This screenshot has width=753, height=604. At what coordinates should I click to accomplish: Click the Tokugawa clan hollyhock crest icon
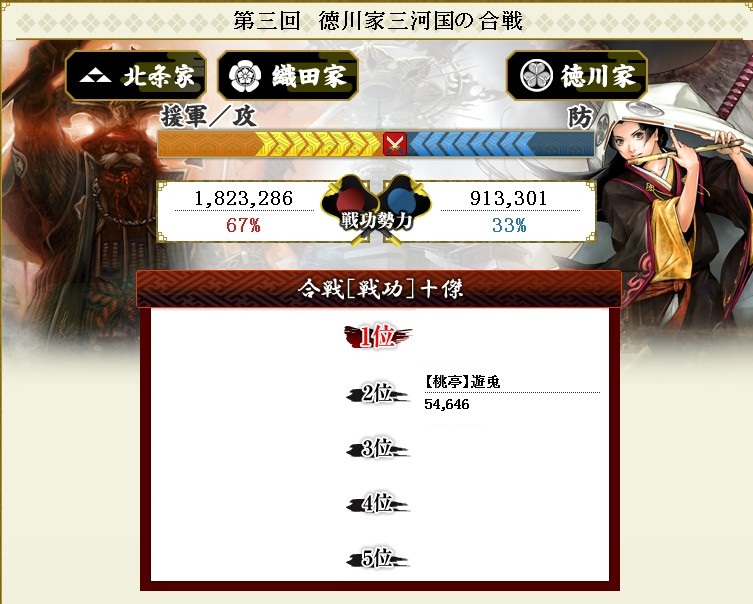point(535,75)
